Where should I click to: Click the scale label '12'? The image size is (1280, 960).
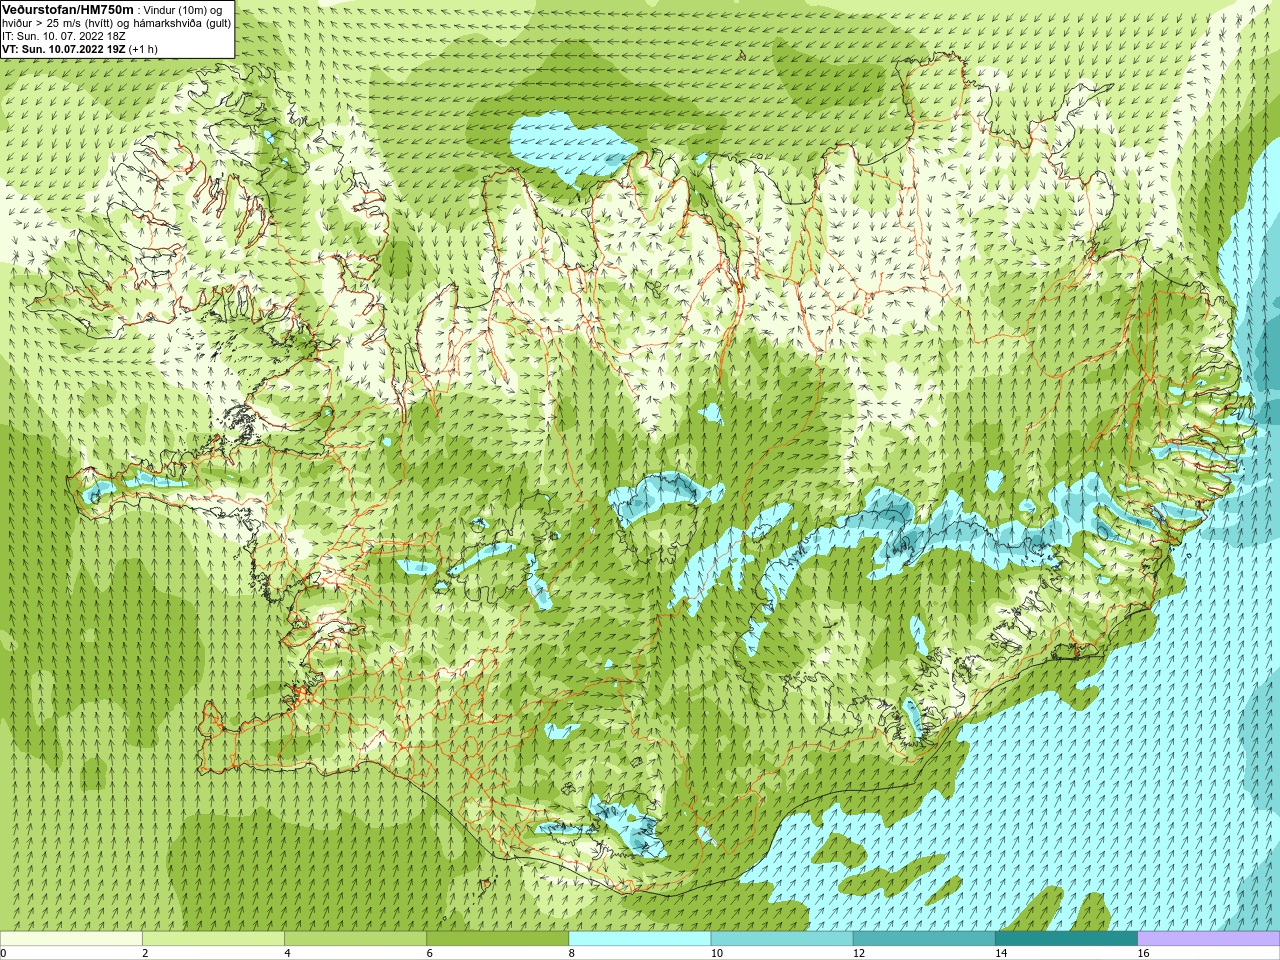point(859,953)
